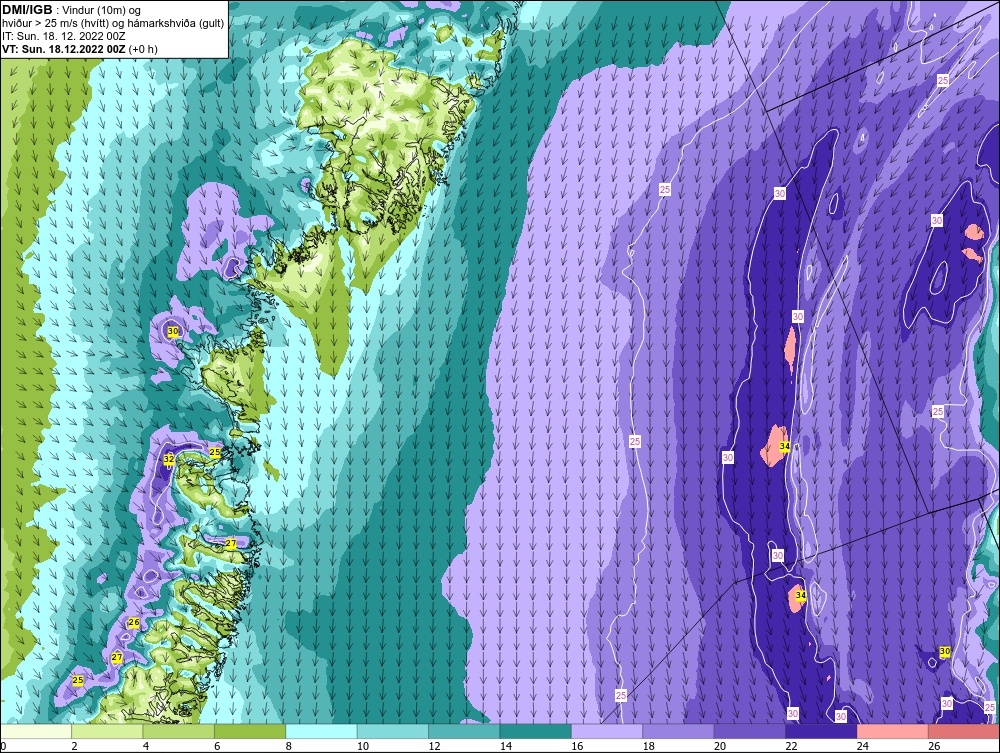The height and width of the screenshot is (753, 1000).
Task: Click legend scale value 16
Action: pyautogui.click(x=577, y=746)
